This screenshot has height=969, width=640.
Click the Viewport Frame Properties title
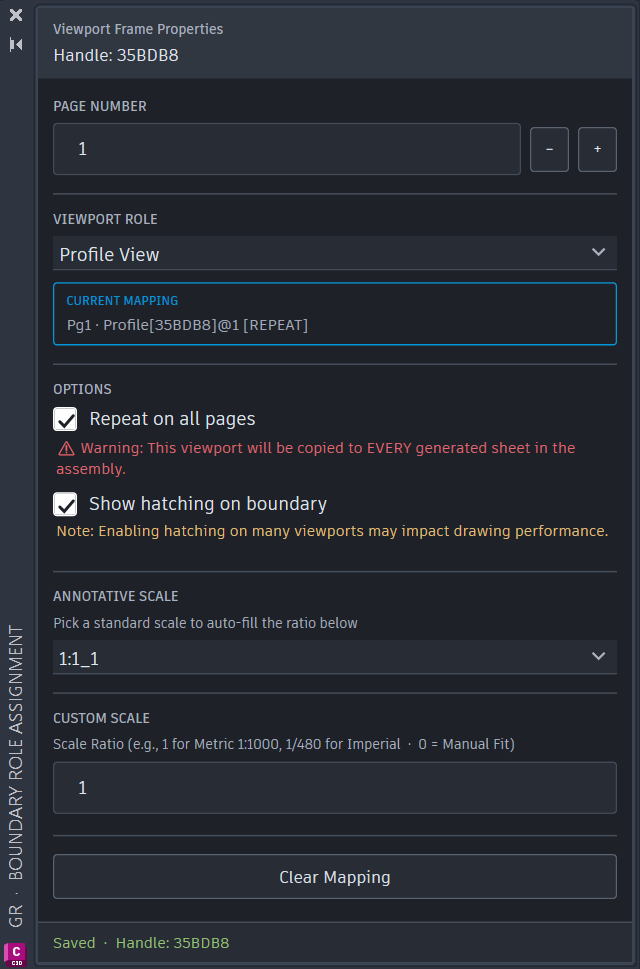click(x=138, y=29)
